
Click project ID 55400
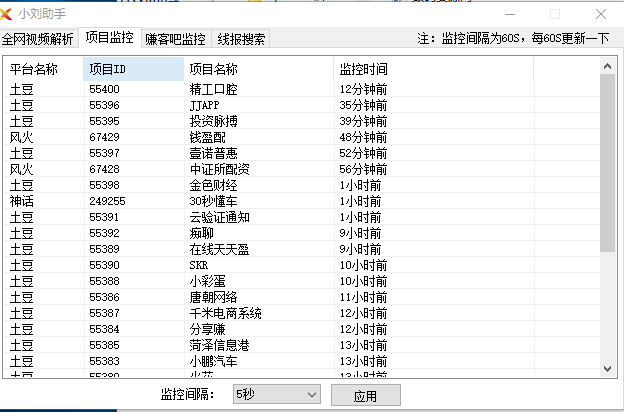(x=104, y=89)
